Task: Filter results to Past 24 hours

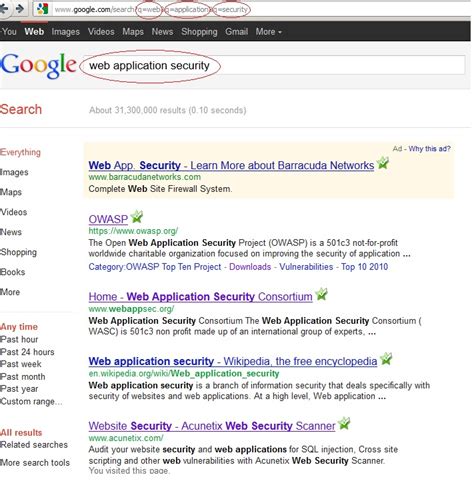Action: pos(27,352)
